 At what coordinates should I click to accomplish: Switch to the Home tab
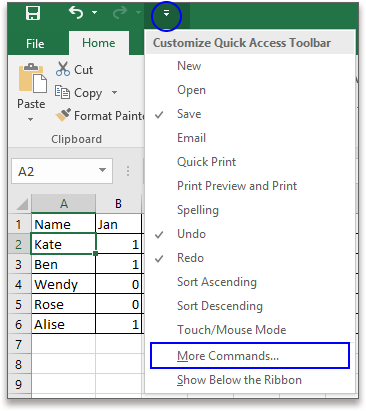click(x=99, y=43)
